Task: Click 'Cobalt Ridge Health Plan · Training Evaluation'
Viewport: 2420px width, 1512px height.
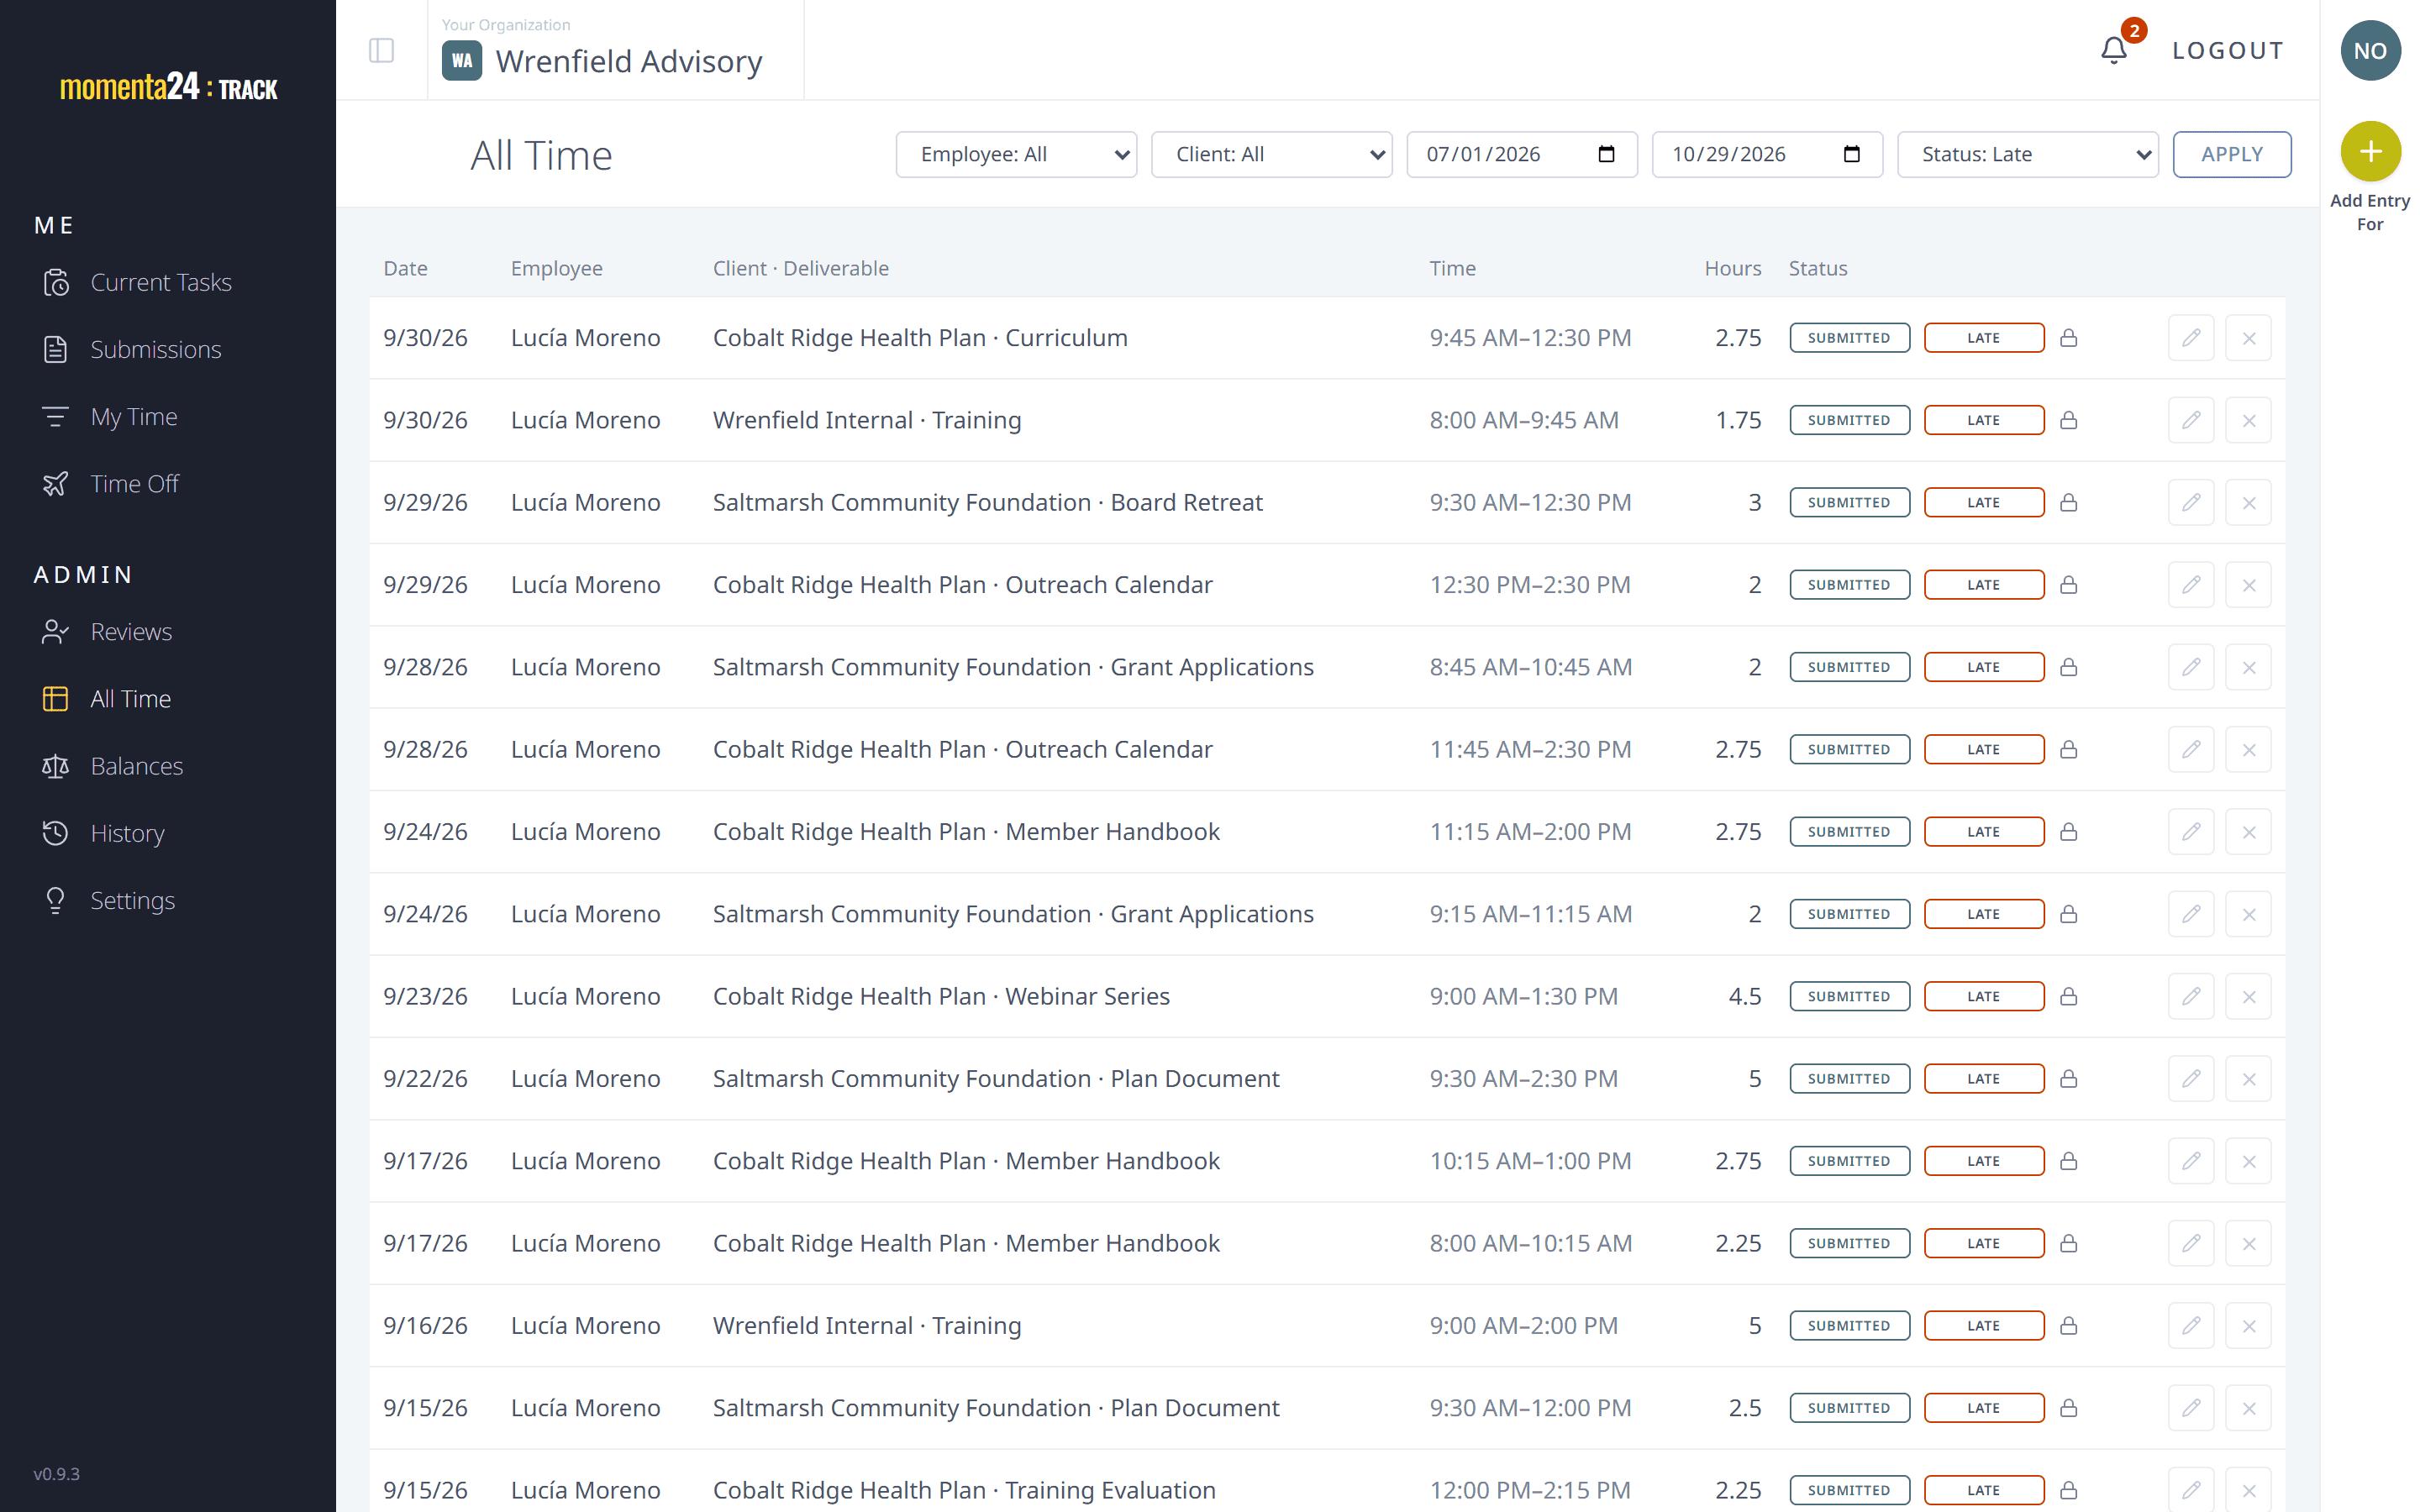Action: [x=964, y=1490]
